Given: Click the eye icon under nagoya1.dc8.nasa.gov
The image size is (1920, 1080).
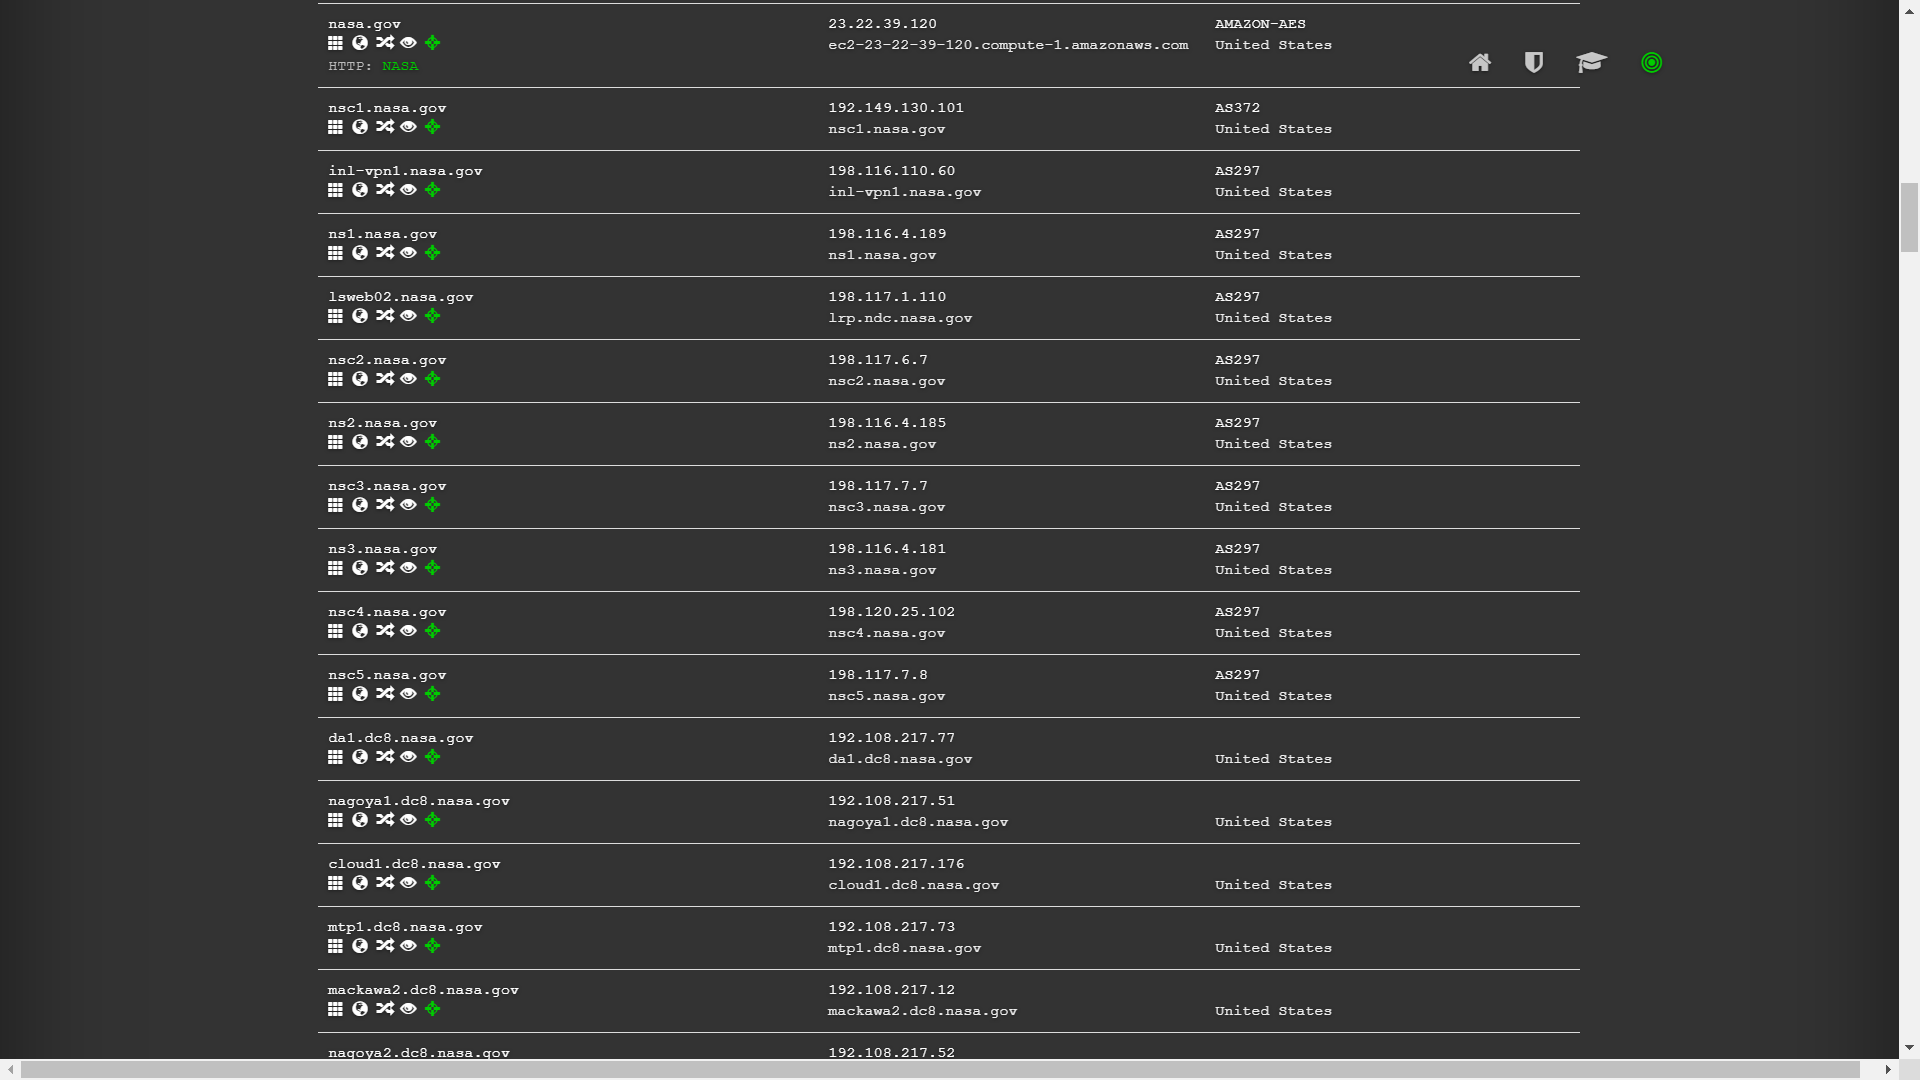Looking at the screenshot, I should (408, 820).
